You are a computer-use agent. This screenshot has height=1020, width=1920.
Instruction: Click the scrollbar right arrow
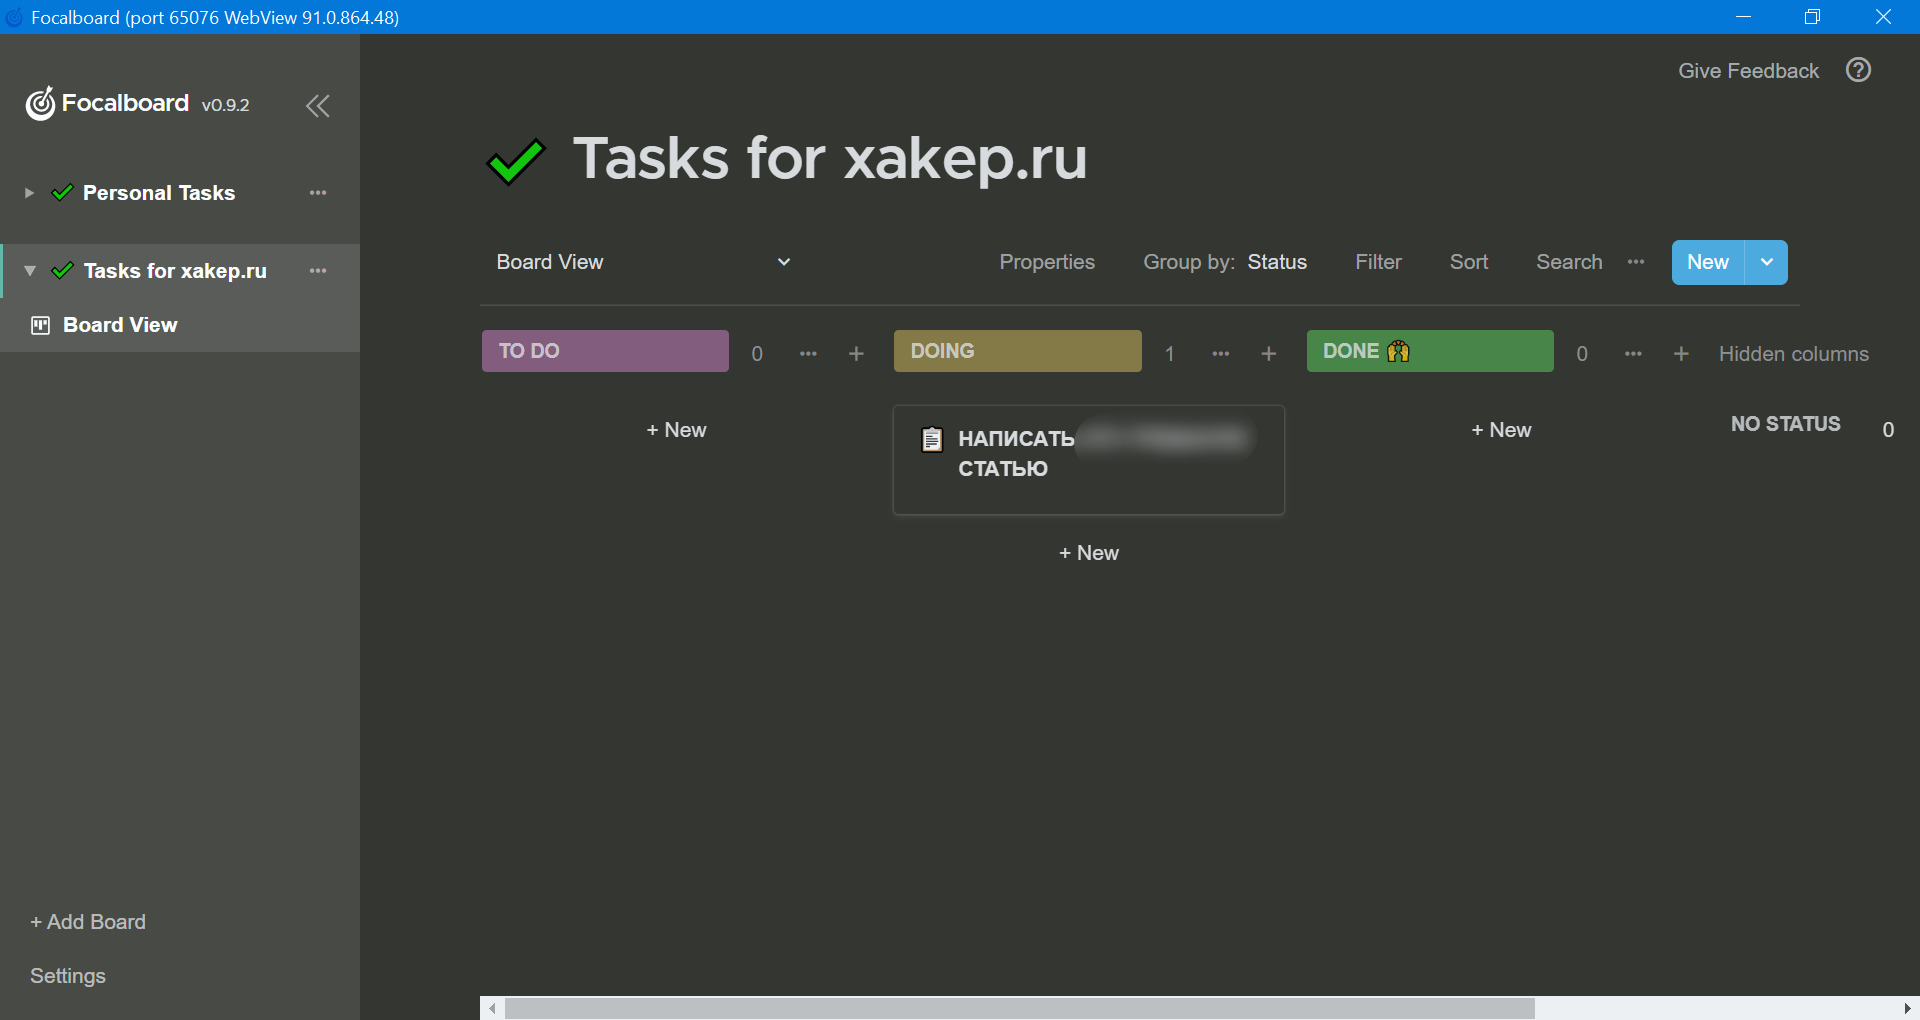click(x=1907, y=1008)
